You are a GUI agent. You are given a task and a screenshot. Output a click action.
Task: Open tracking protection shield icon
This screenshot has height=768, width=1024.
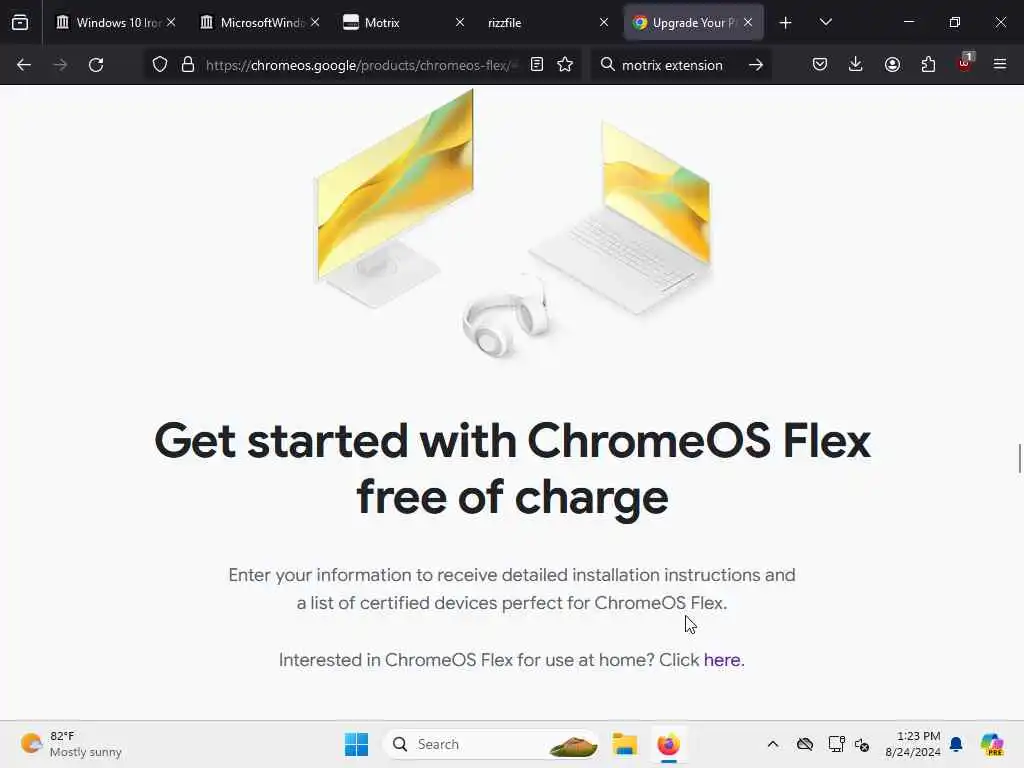click(x=160, y=65)
